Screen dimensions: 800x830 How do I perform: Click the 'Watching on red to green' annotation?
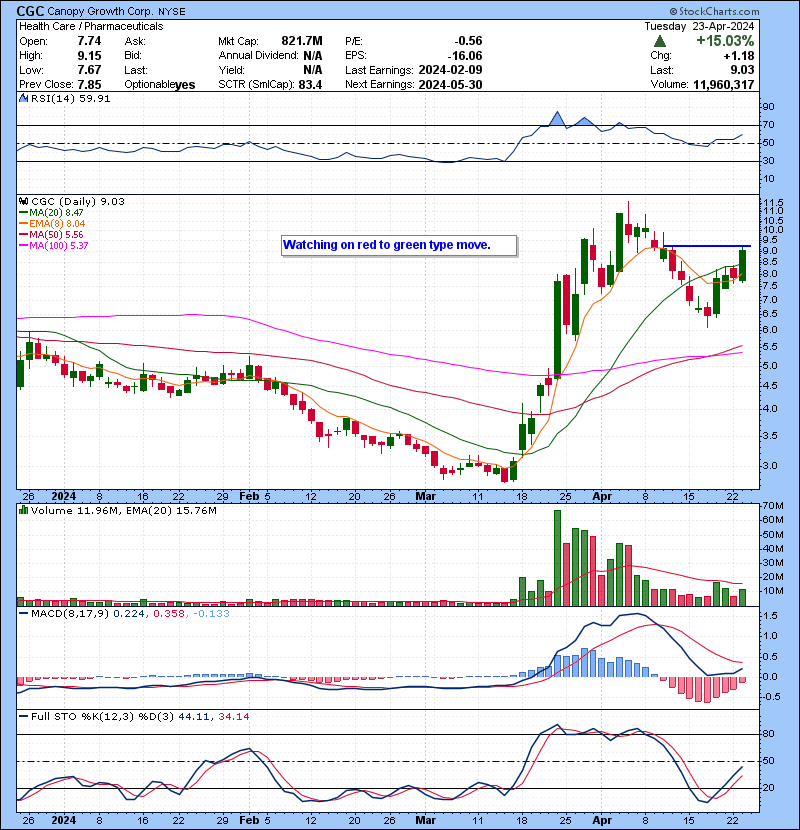[400, 245]
